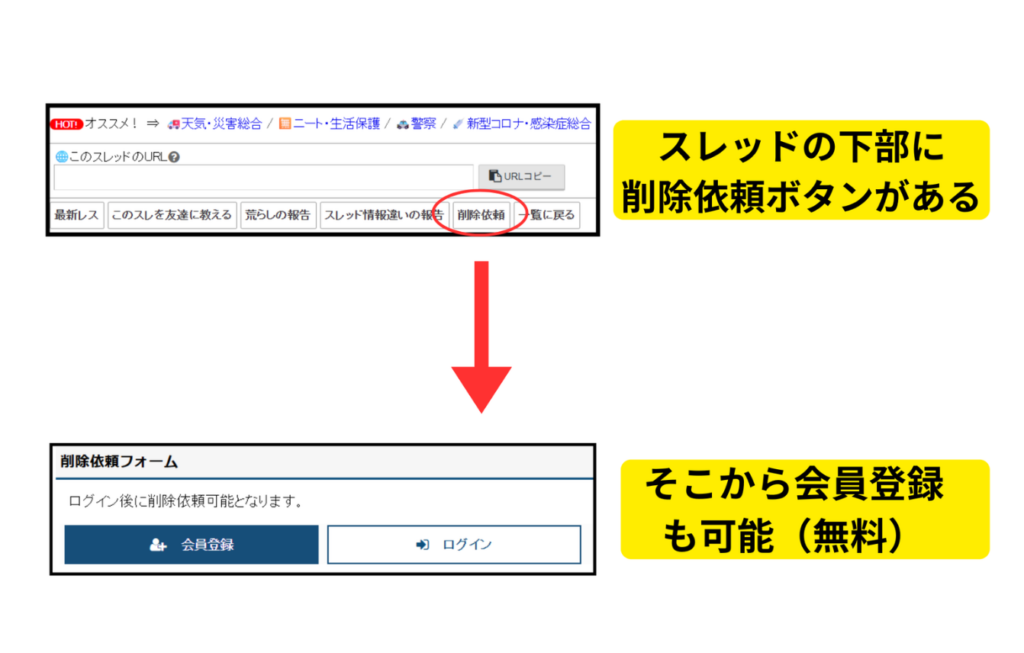This screenshot has height=653, width=1024.
Task: Click the 最新レス button
Action: (x=77, y=215)
